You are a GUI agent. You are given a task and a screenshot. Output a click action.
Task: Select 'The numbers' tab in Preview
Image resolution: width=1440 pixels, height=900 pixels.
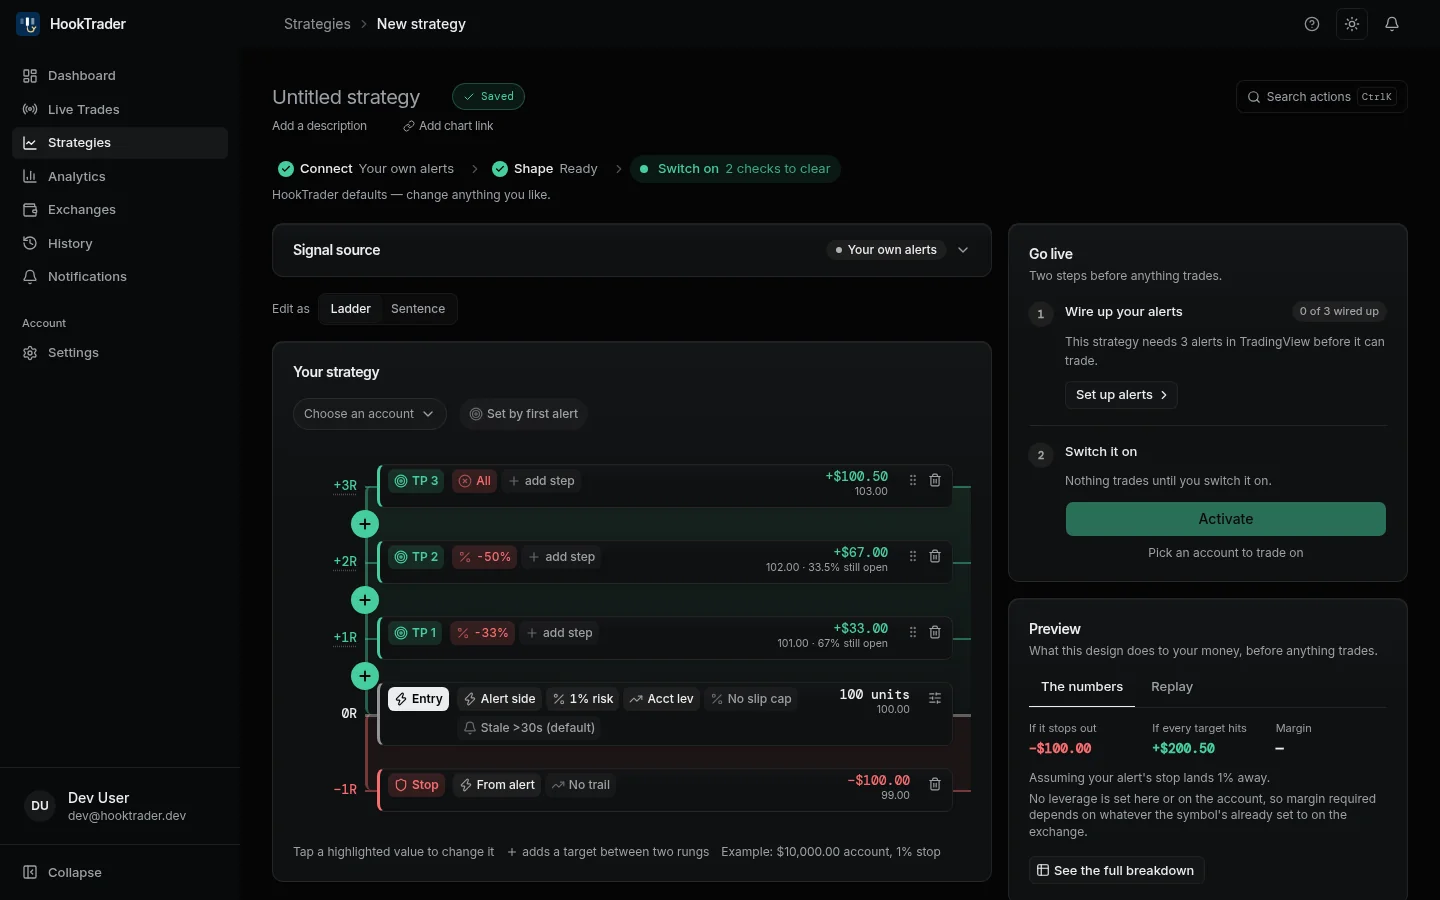(x=1082, y=687)
